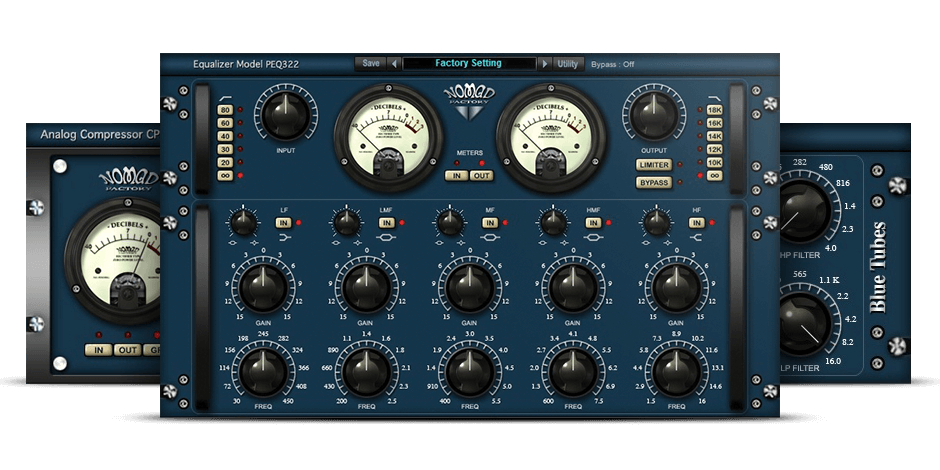
Task: Click the HMF FREQ knob
Action: tap(573, 372)
